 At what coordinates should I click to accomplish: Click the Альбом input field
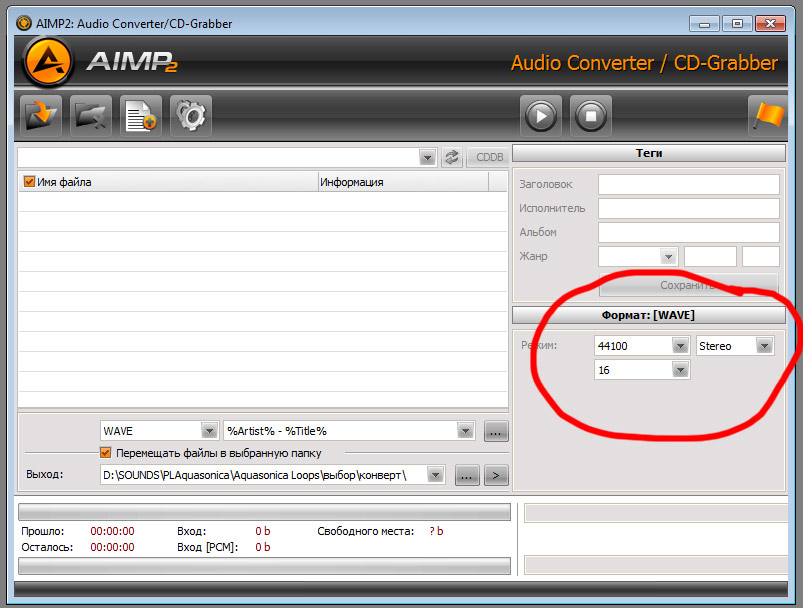(x=689, y=232)
